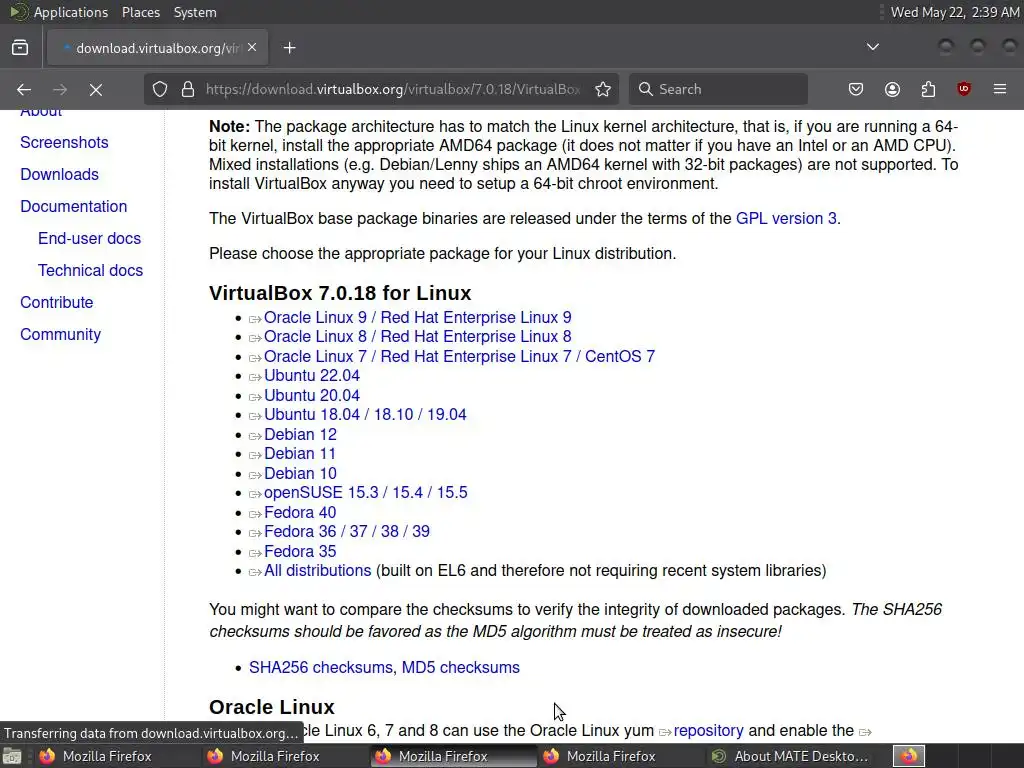Download the Ubuntu 20.04 package
Viewport: 1024px width, 768px height.
(x=312, y=396)
